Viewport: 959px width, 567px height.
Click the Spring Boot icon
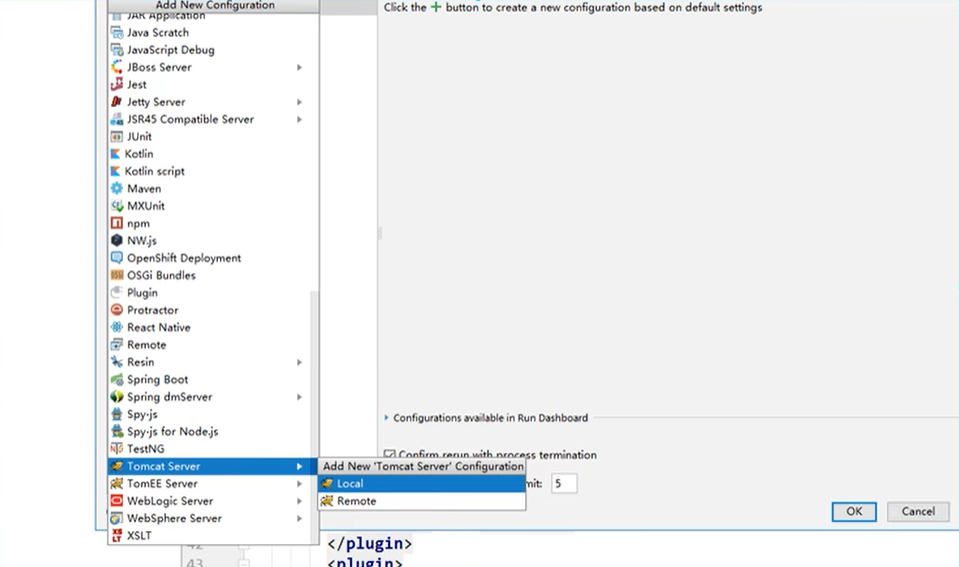pos(117,379)
